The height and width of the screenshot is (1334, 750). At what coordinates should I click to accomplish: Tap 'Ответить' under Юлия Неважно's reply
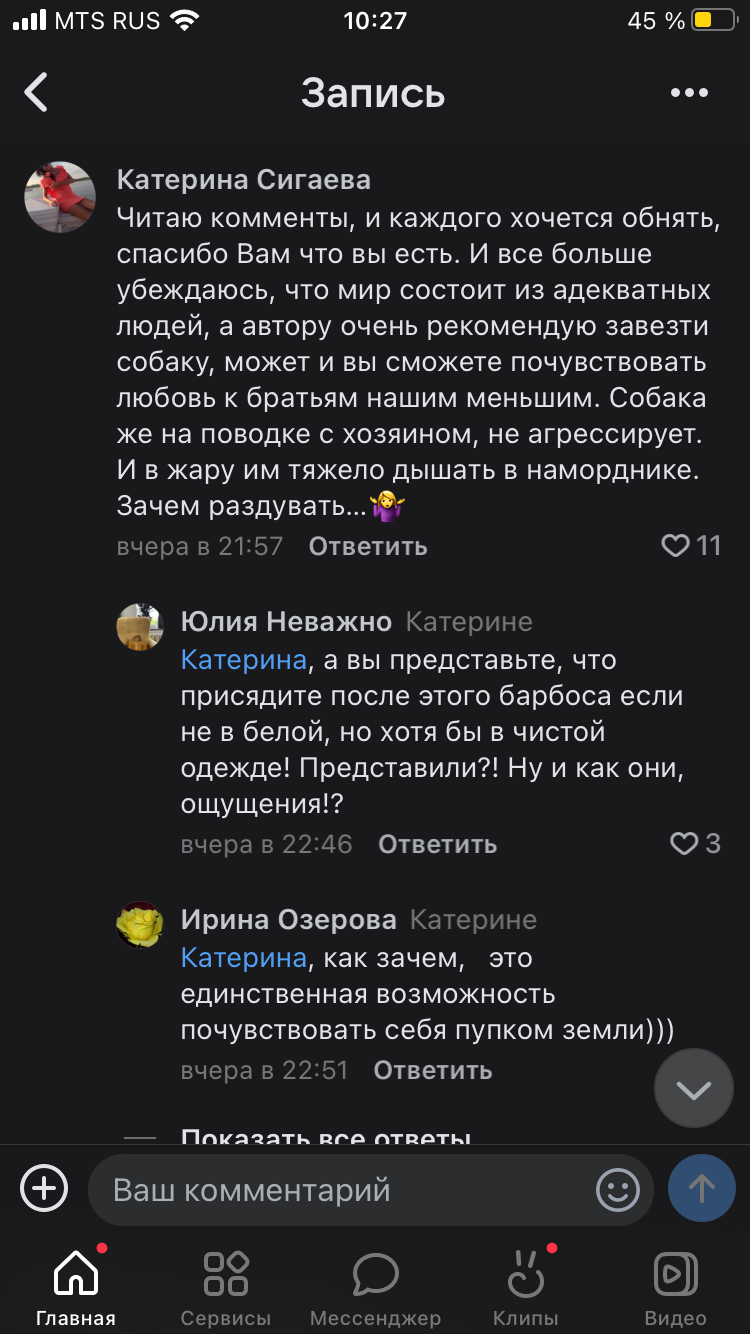pos(437,844)
